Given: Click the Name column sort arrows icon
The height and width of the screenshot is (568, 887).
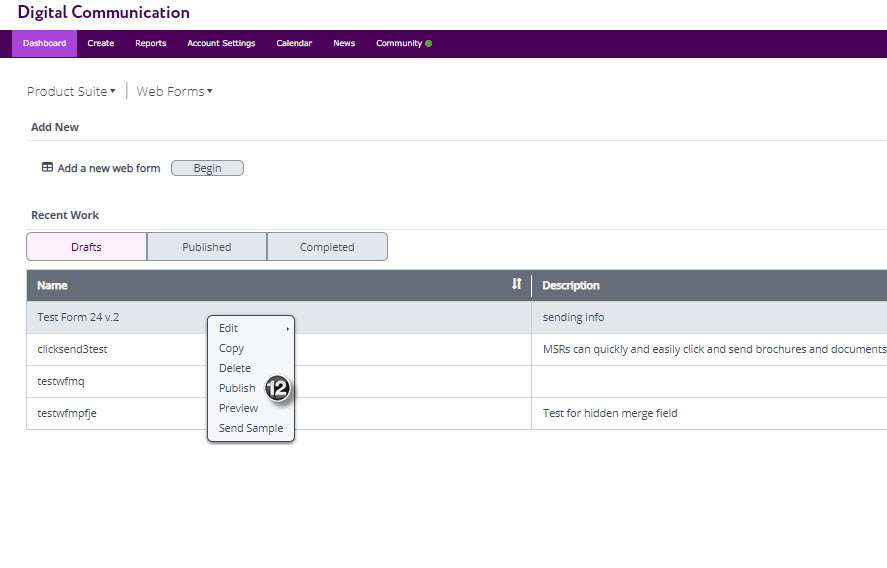Looking at the screenshot, I should (x=516, y=285).
